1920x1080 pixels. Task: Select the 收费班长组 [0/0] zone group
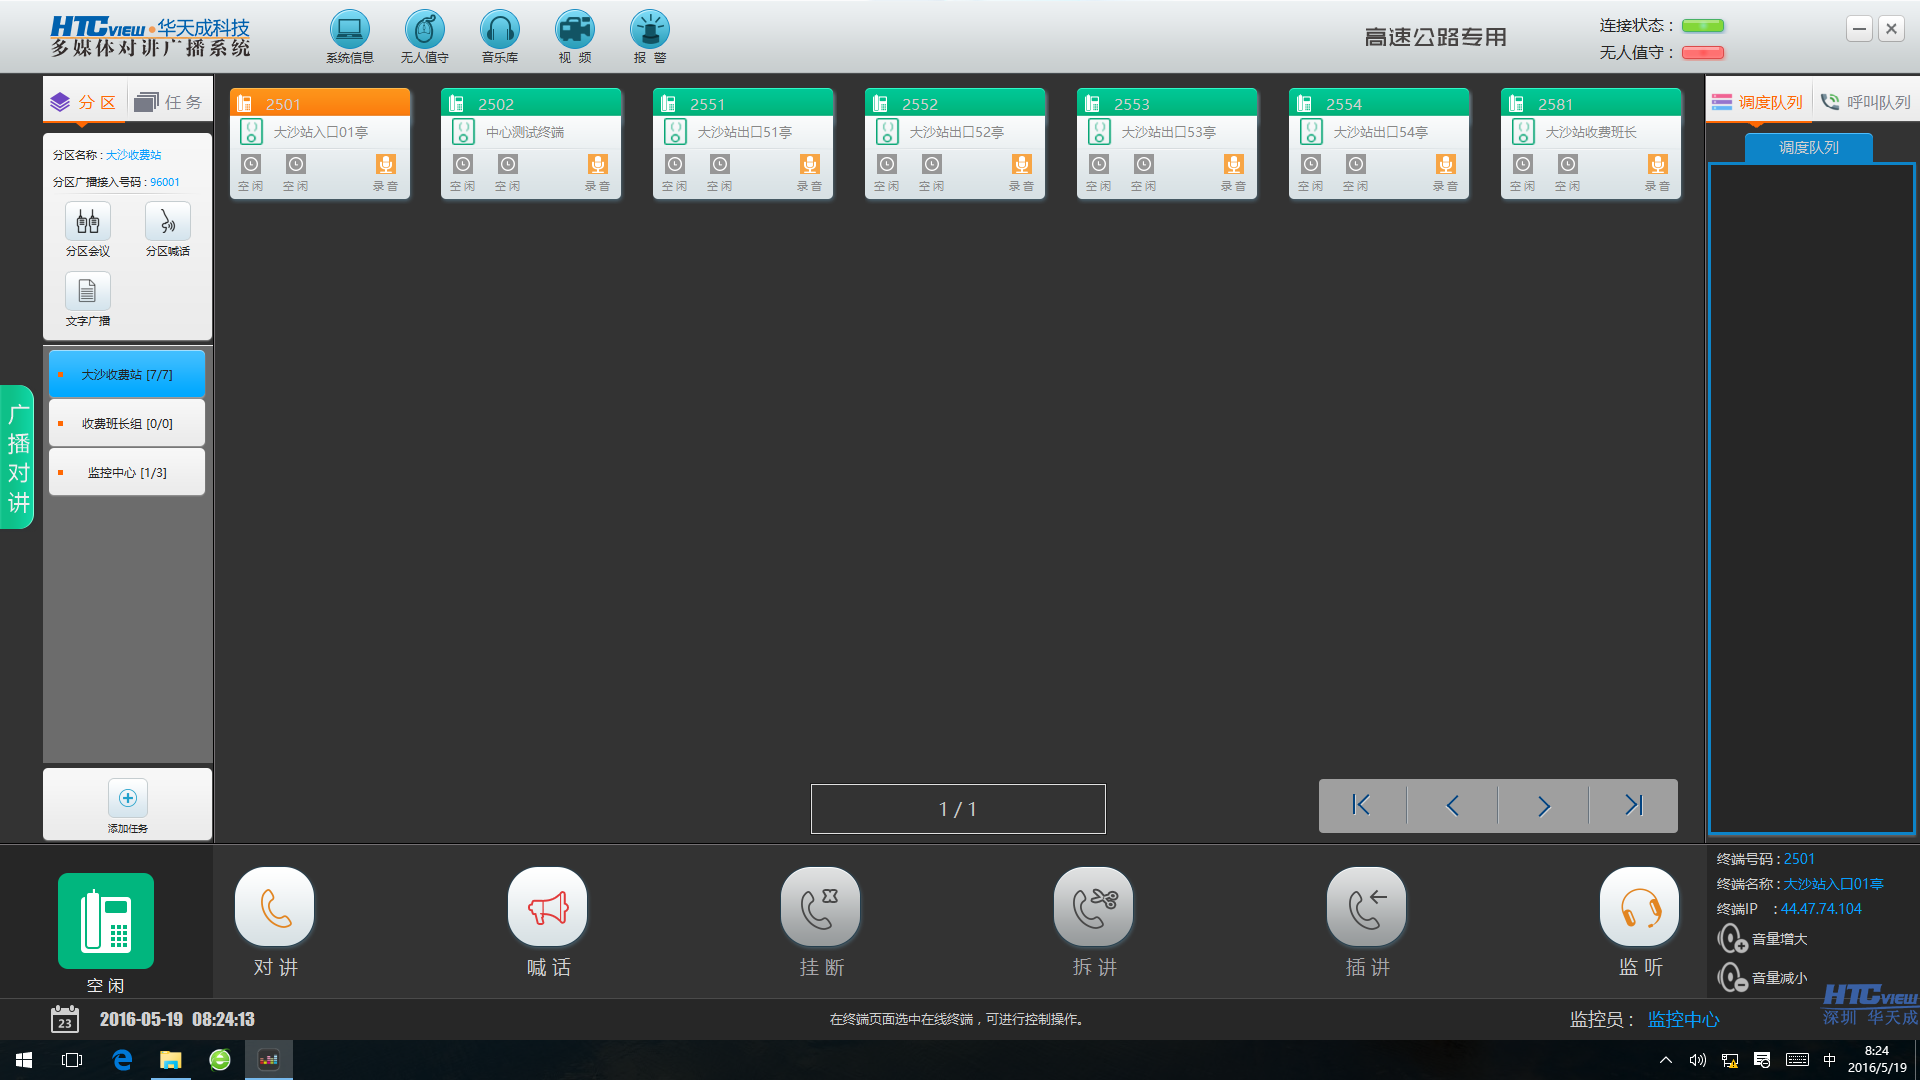coord(127,424)
